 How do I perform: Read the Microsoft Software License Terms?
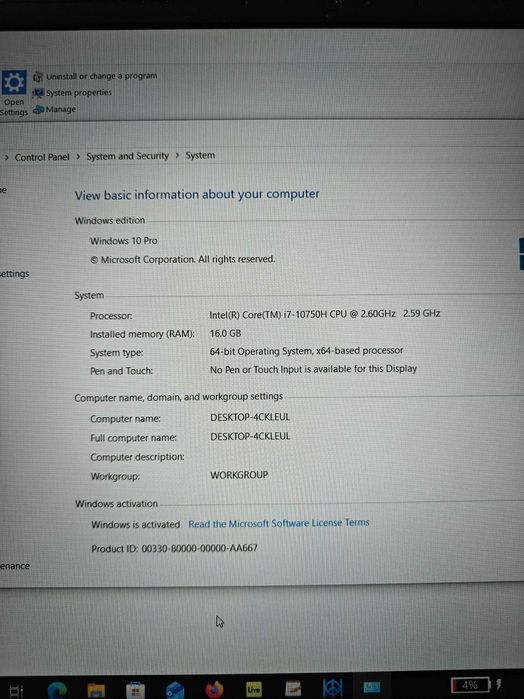pos(279,523)
